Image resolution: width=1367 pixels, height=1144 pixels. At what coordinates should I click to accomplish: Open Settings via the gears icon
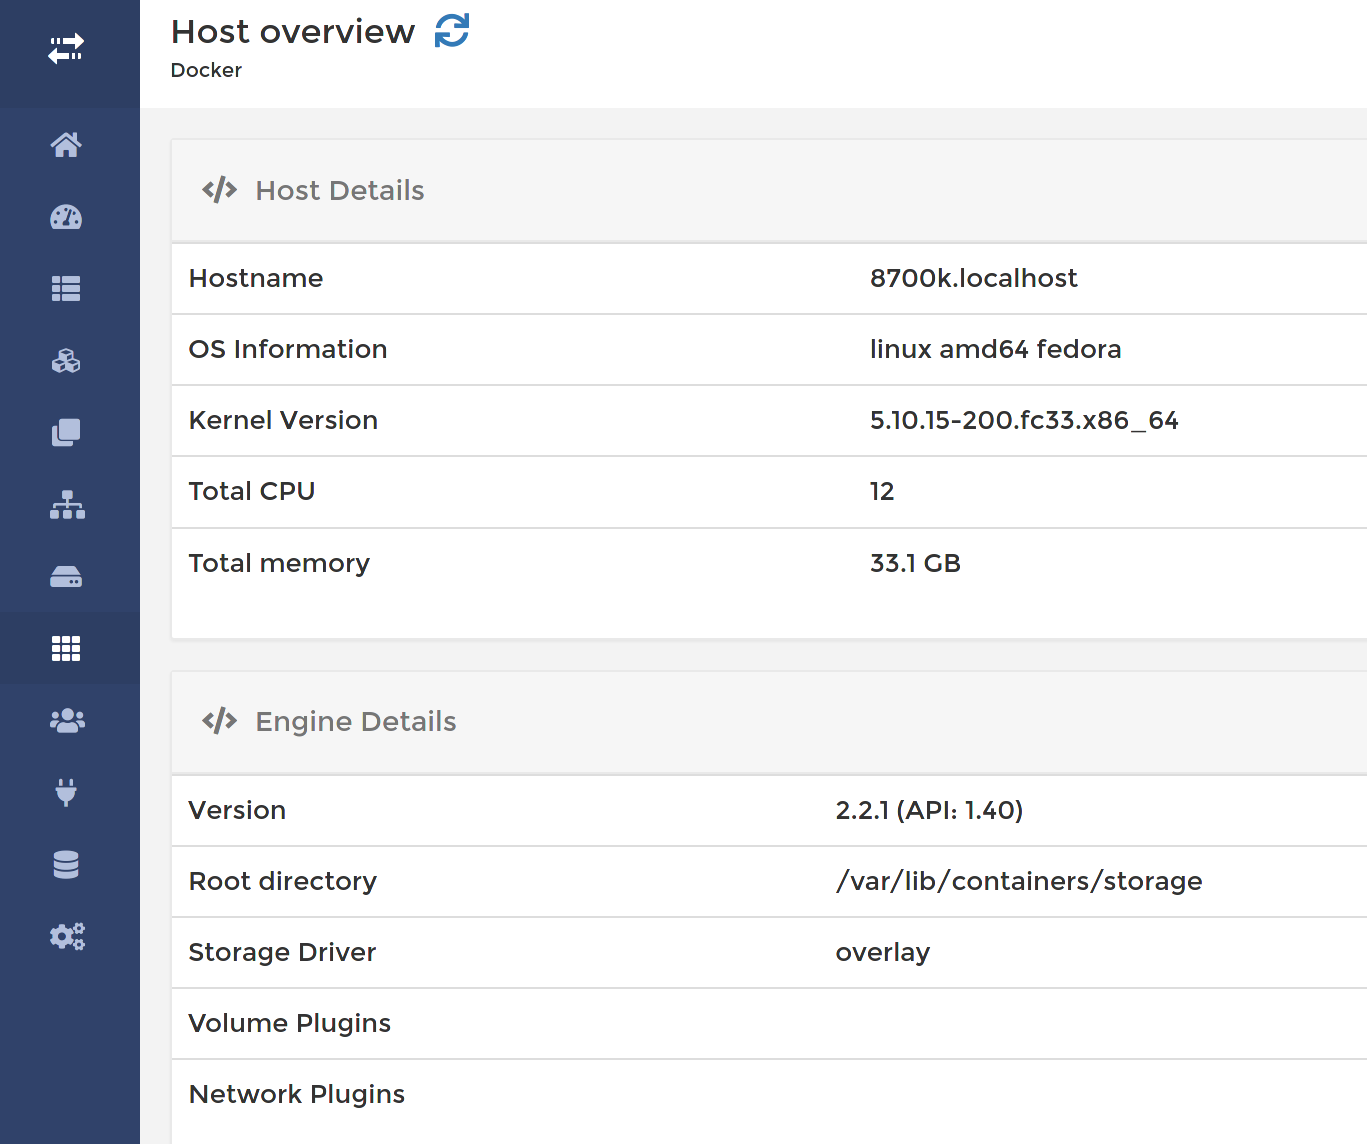[x=67, y=937]
